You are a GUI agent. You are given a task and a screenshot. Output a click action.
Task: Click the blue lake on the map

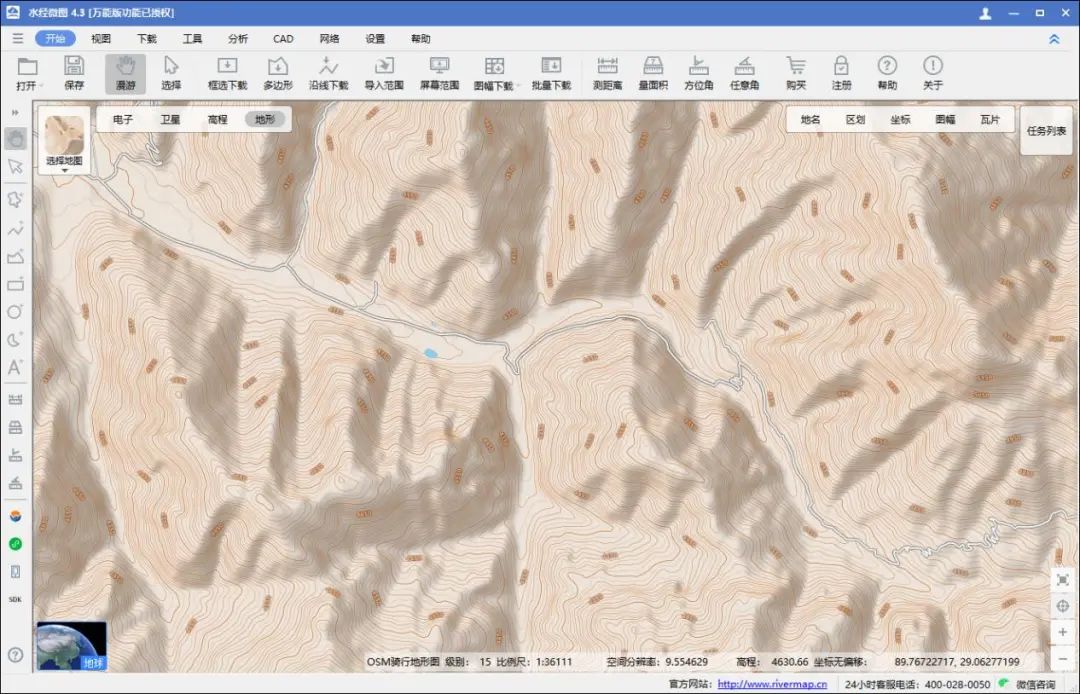tap(430, 353)
